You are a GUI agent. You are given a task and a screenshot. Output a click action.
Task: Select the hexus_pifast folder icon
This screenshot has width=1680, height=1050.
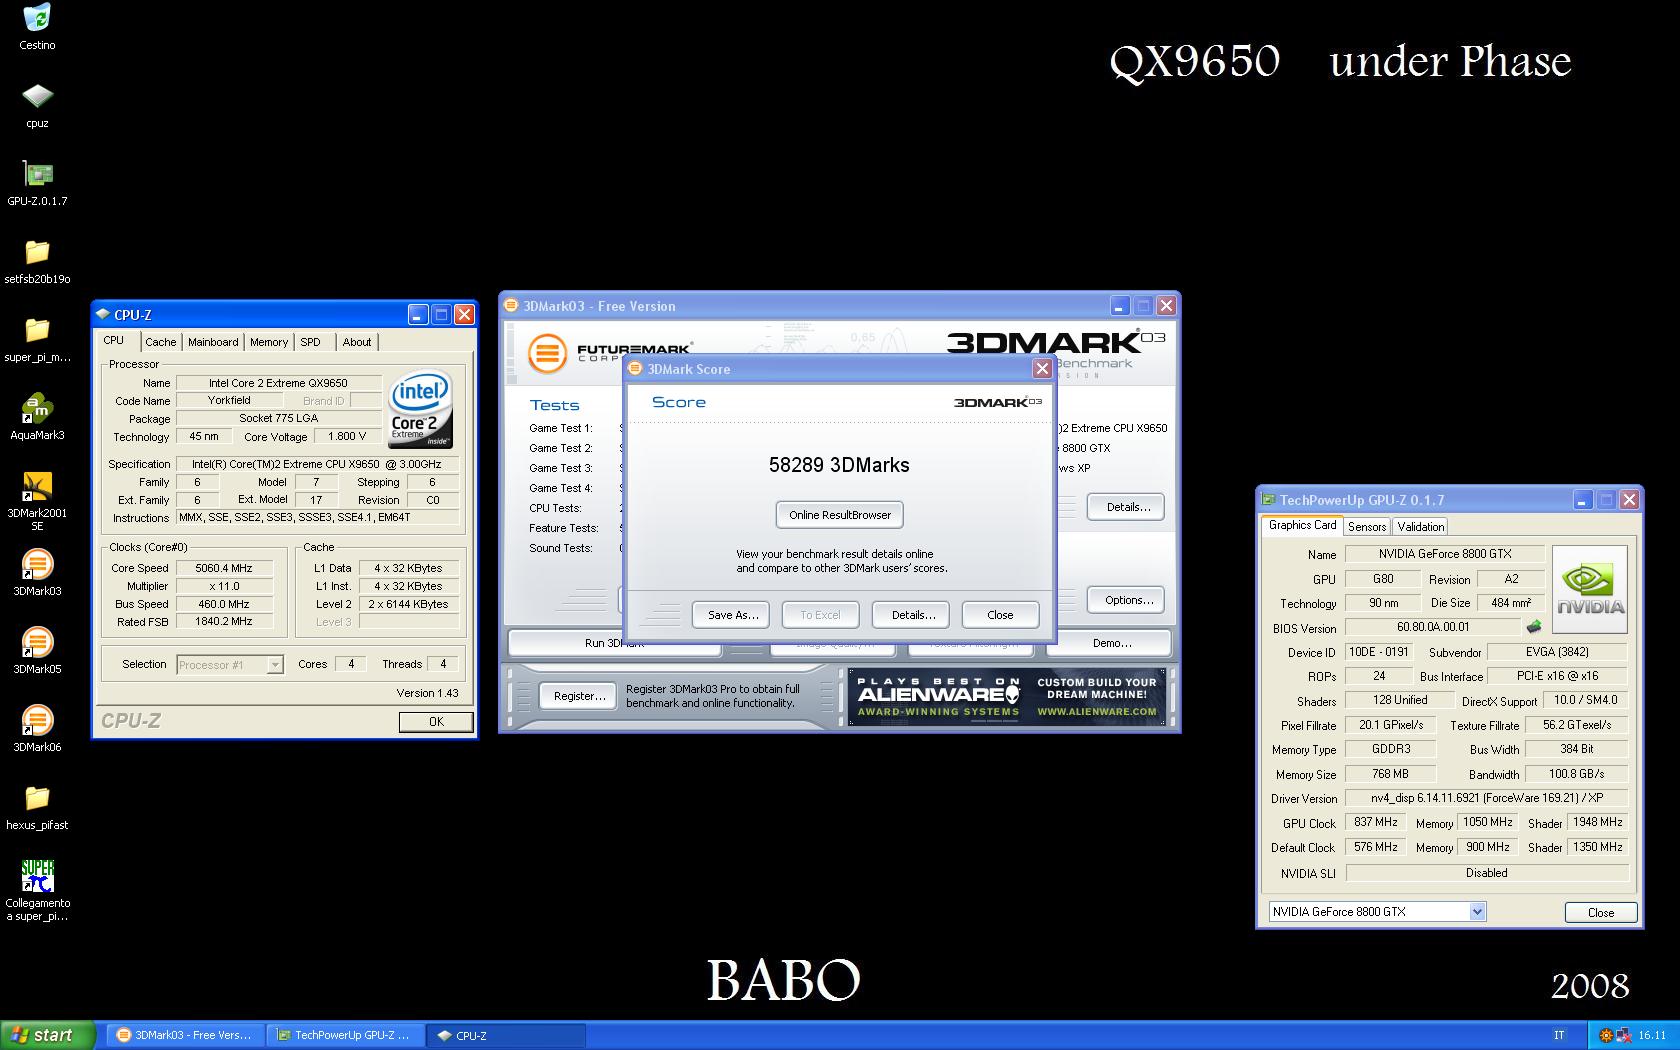coord(37,798)
